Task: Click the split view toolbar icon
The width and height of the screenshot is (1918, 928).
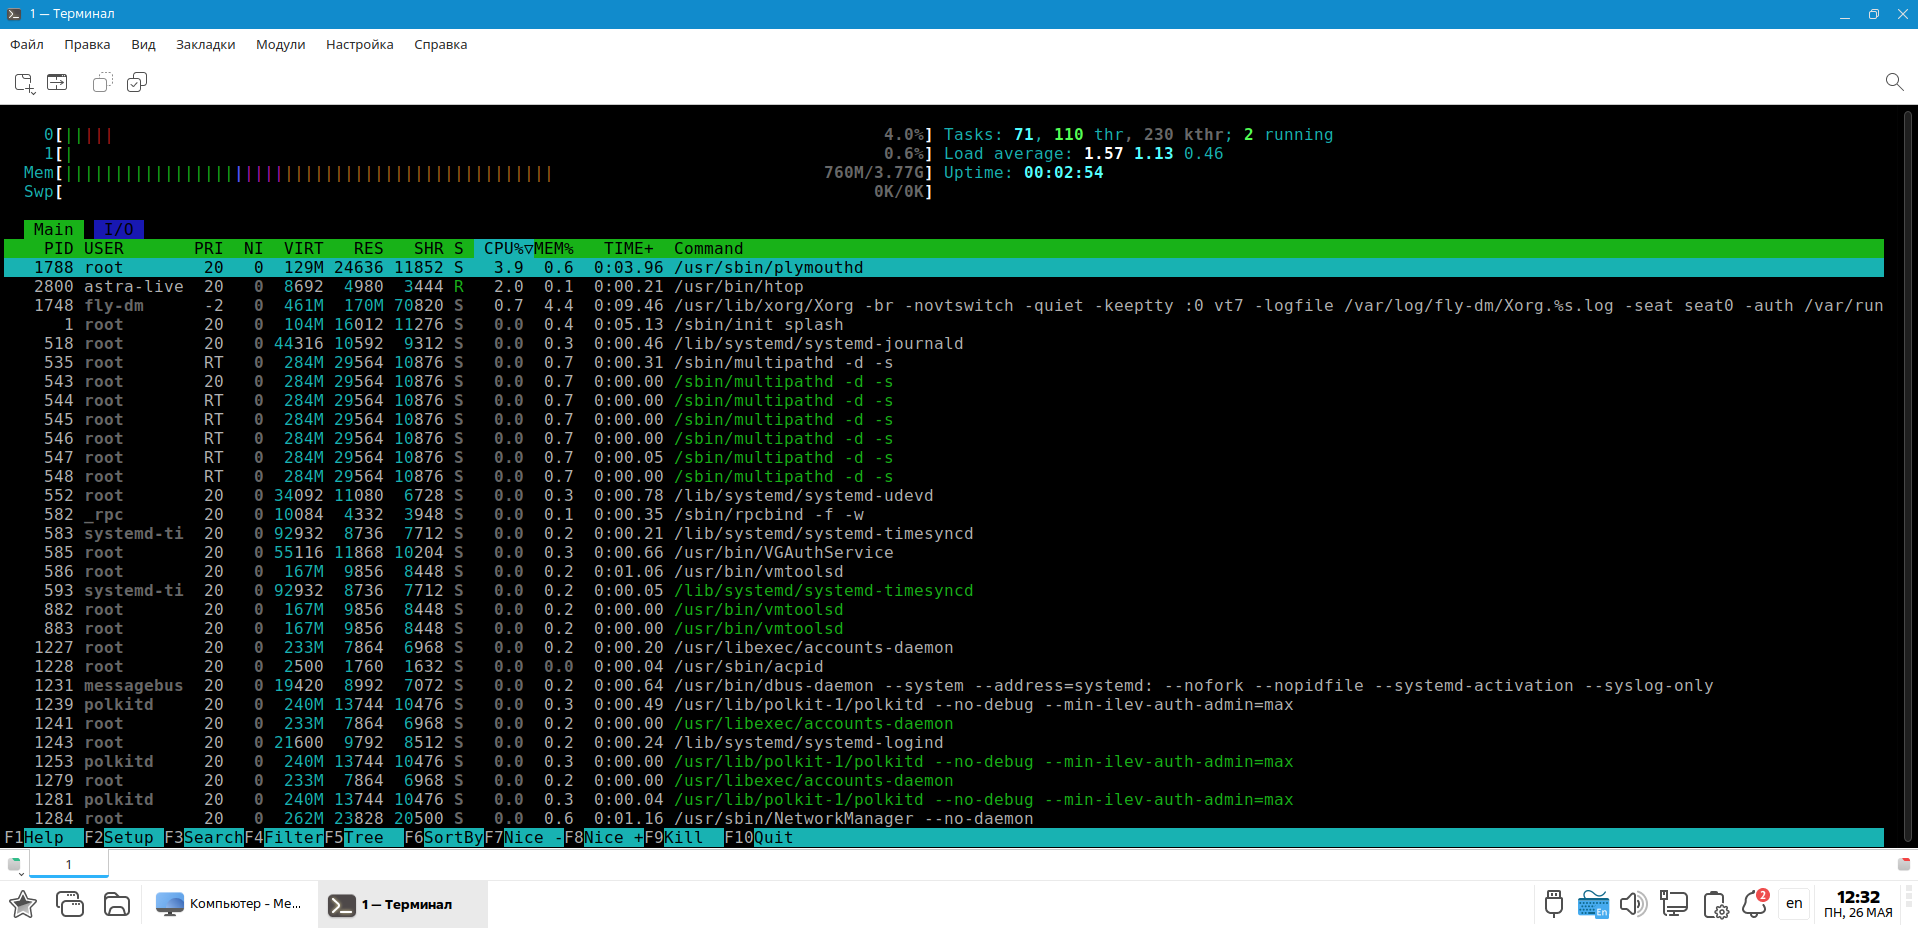Action: tap(57, 82)
